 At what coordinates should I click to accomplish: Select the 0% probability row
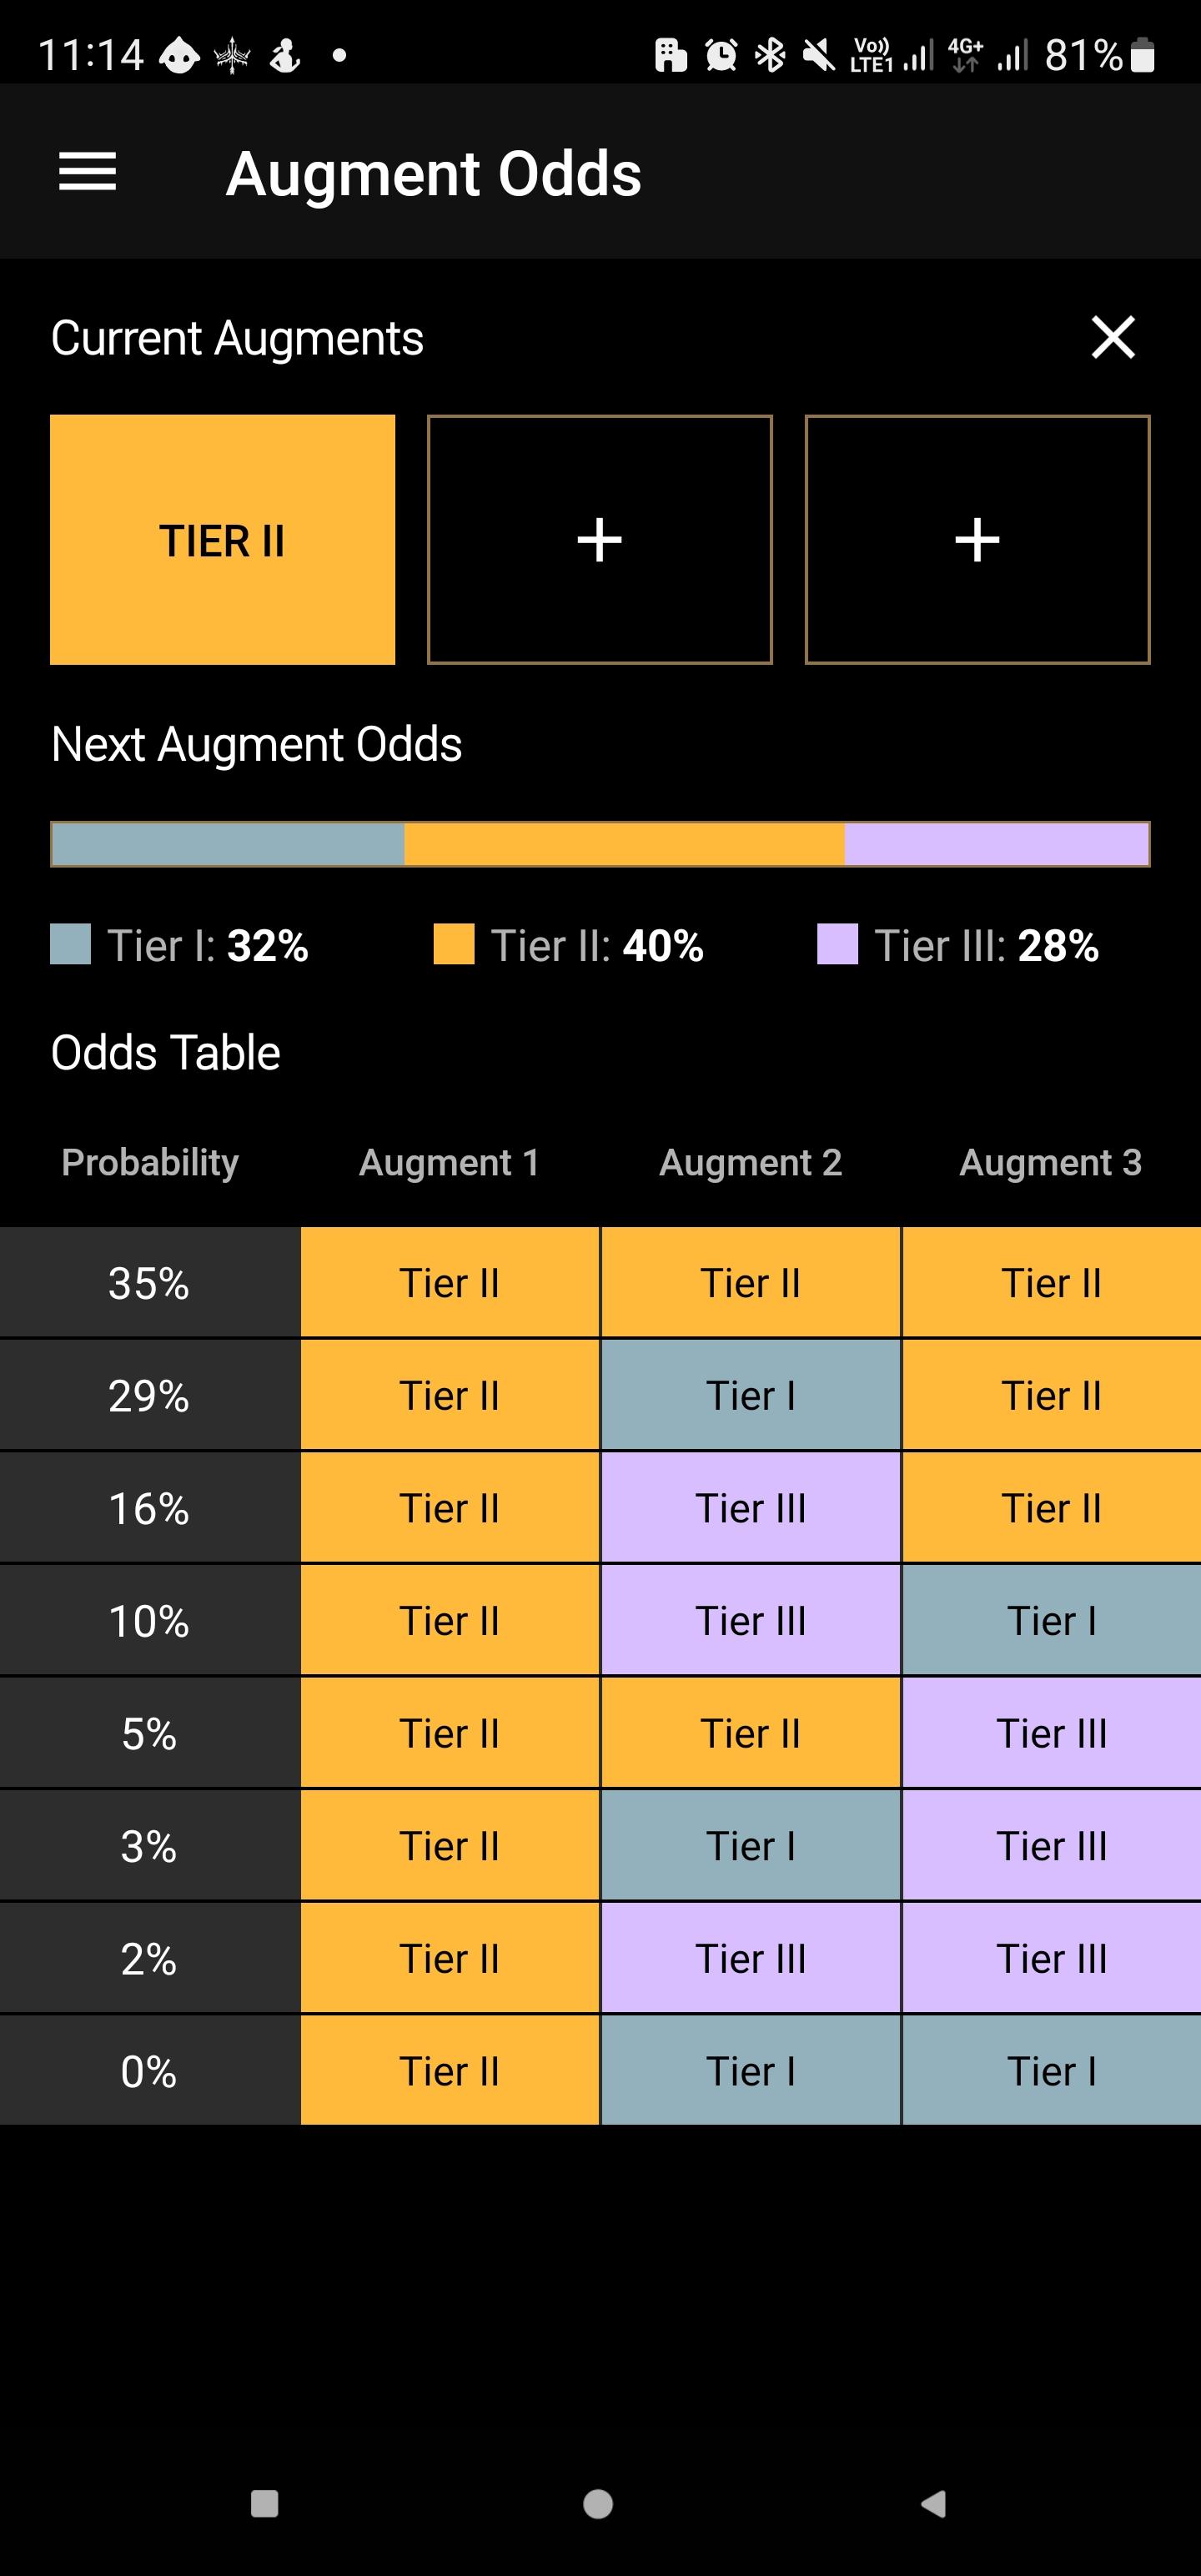(600, 2071)
